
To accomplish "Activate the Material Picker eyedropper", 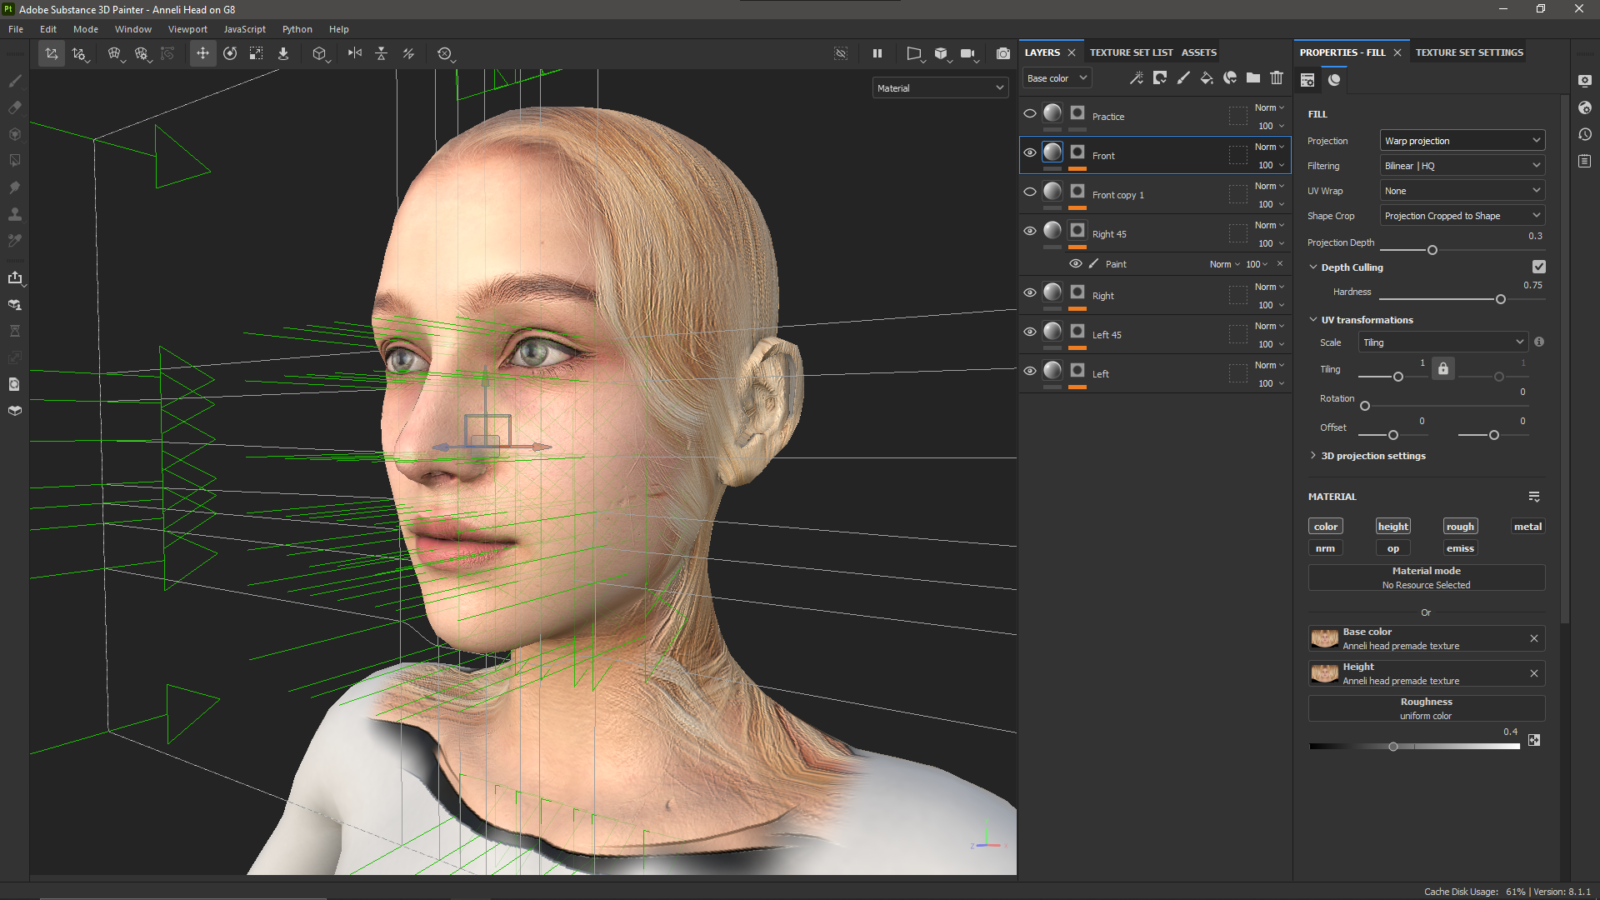I will 14,240.
